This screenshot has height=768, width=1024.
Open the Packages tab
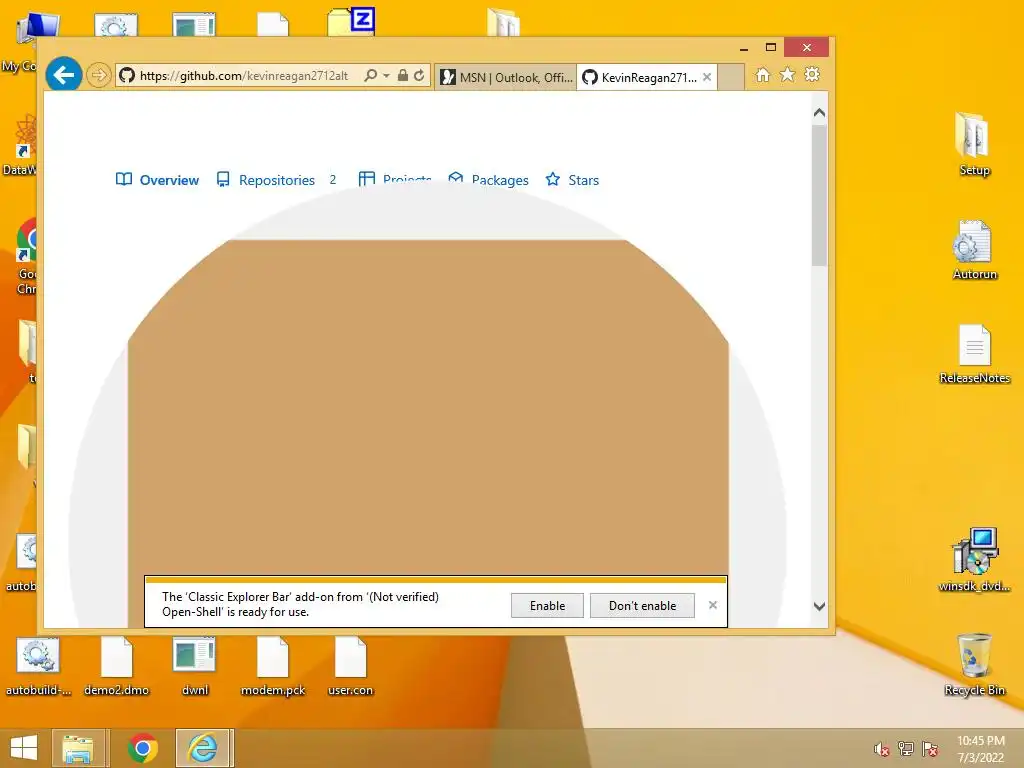pos(488,180)
